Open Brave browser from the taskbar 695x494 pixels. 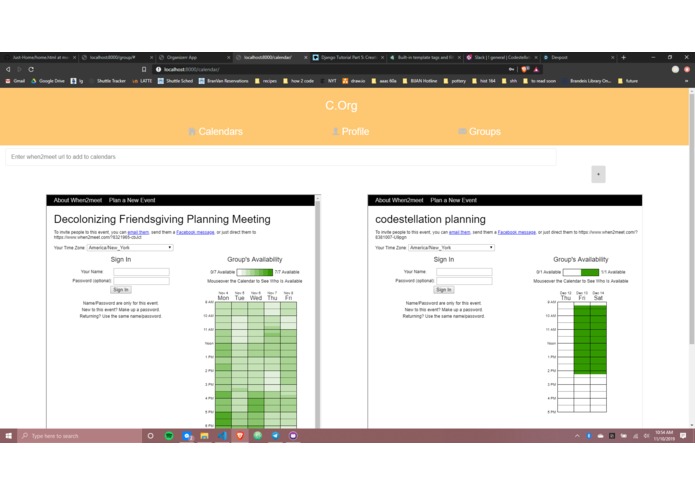pyautogui.click(x=240, y=436)
